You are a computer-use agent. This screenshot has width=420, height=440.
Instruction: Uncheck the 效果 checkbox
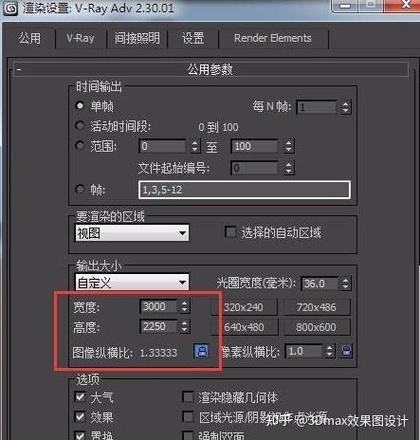(x=80, y=416)
